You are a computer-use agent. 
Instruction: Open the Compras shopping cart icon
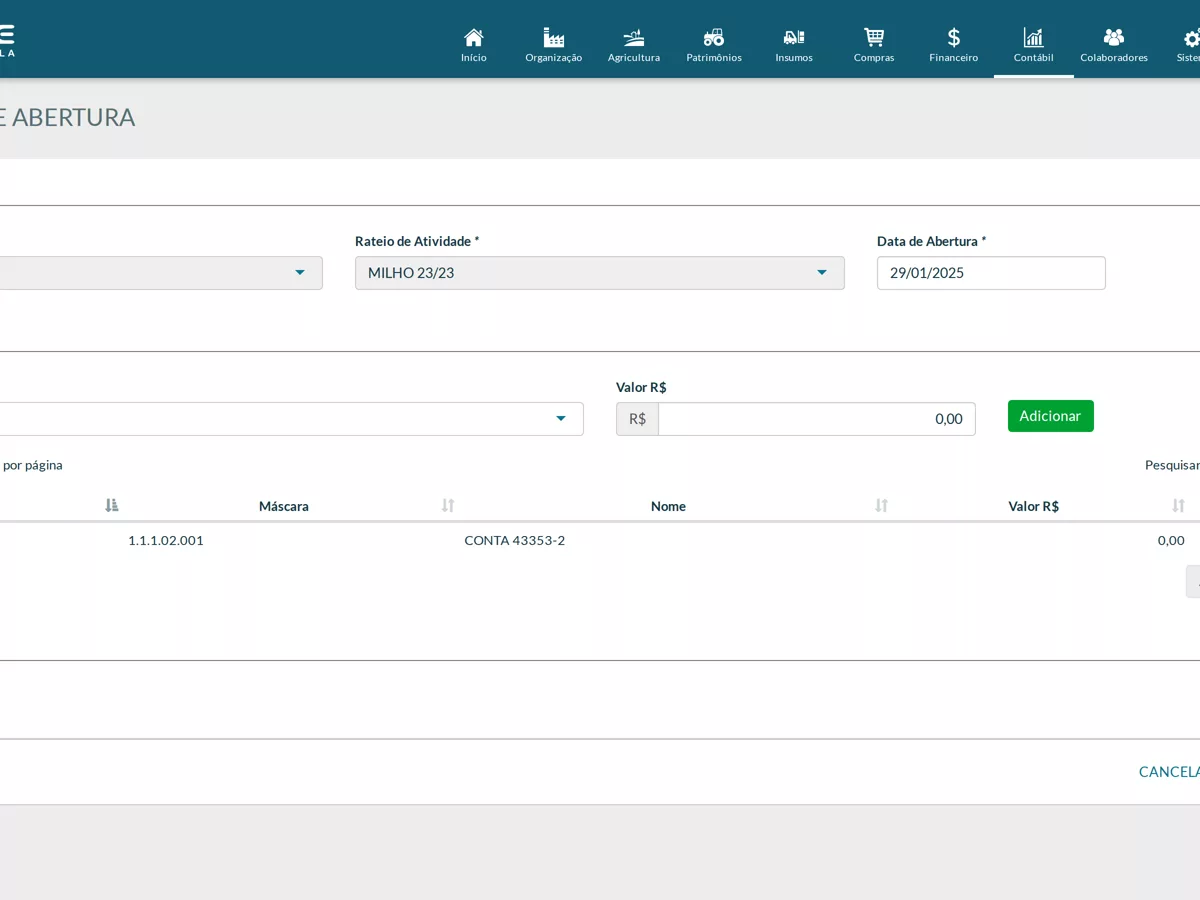[x=874, y=38]
